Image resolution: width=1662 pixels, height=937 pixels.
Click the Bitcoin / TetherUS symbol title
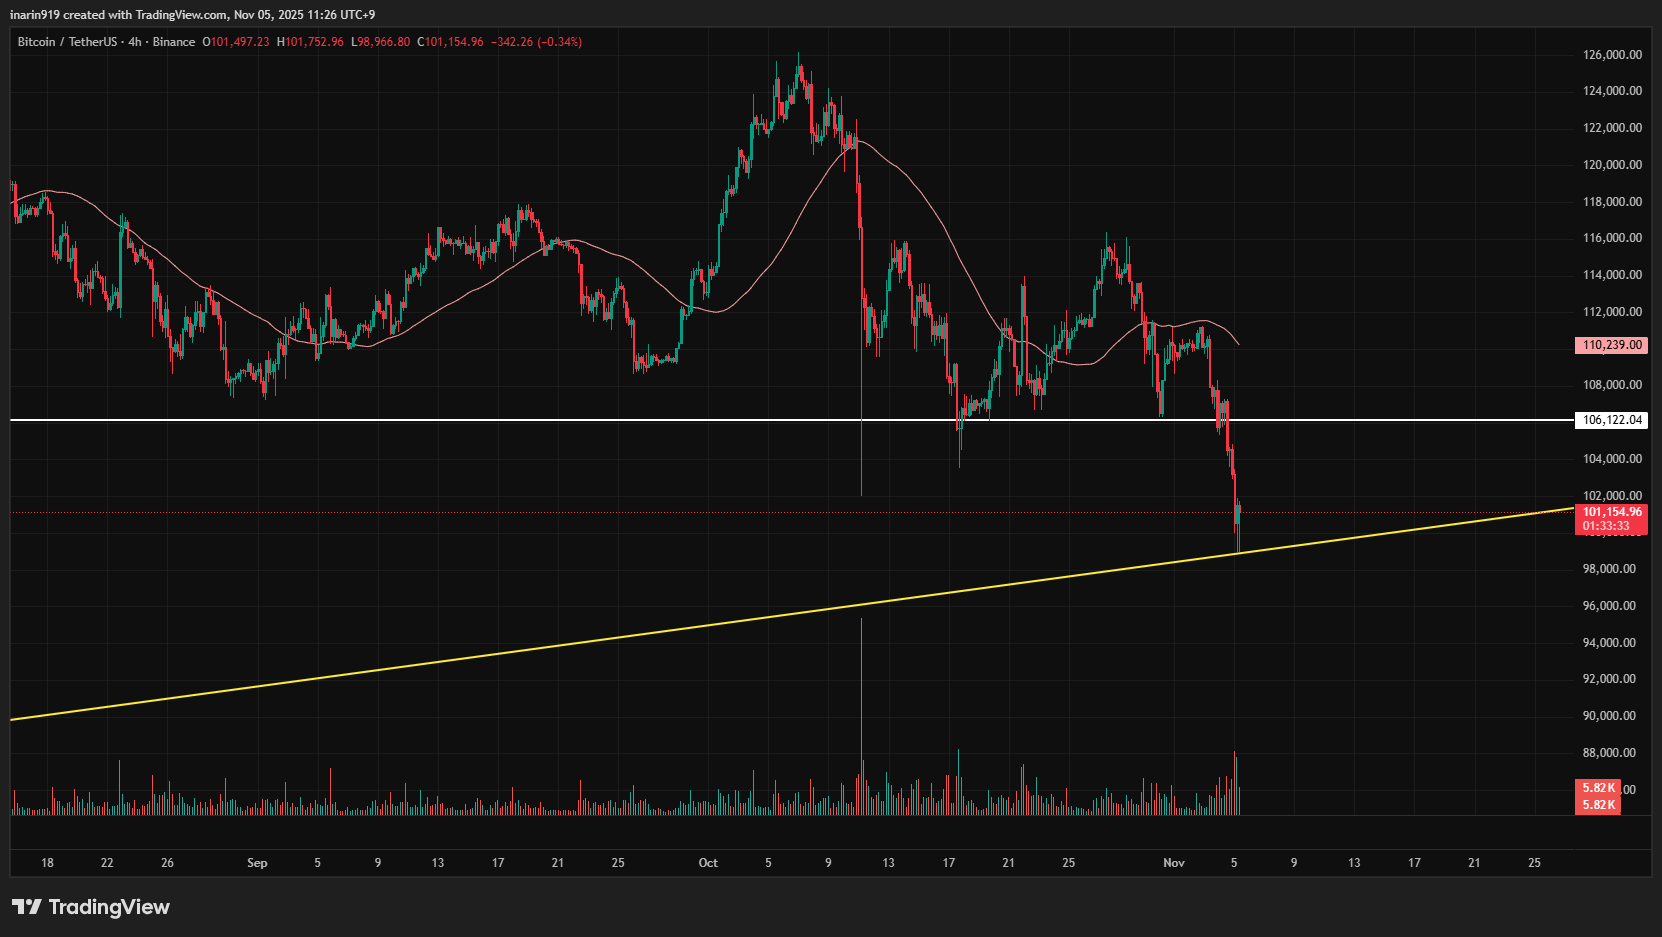pos(66,42)
